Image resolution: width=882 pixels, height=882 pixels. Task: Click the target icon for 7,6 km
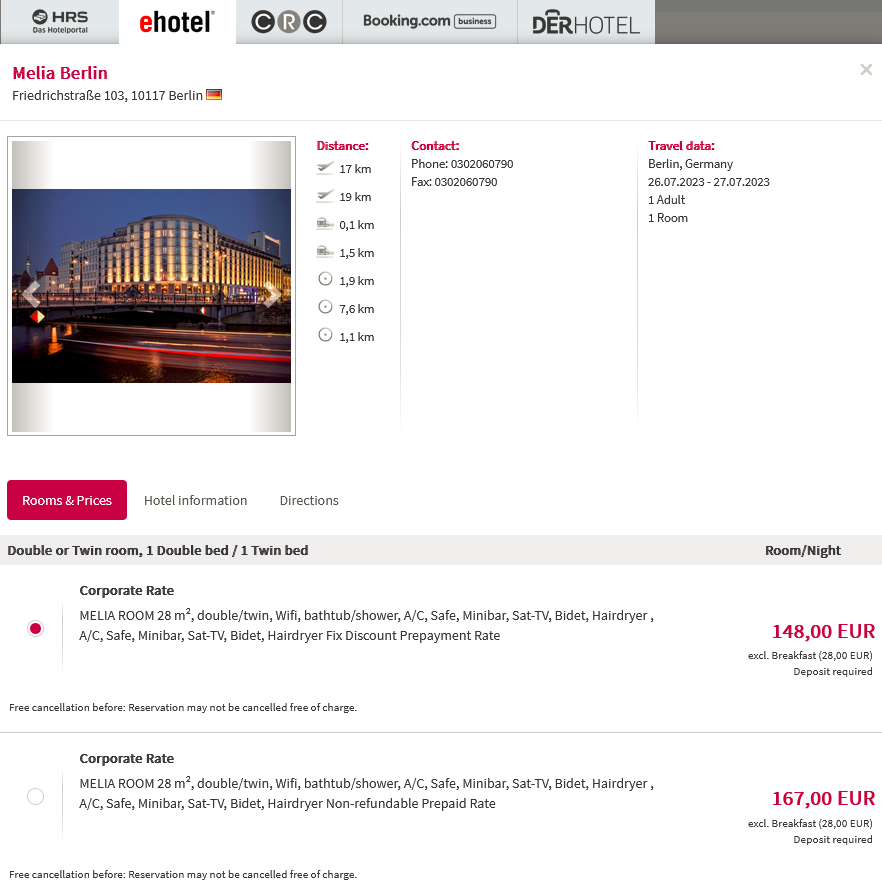click(325, 307)
